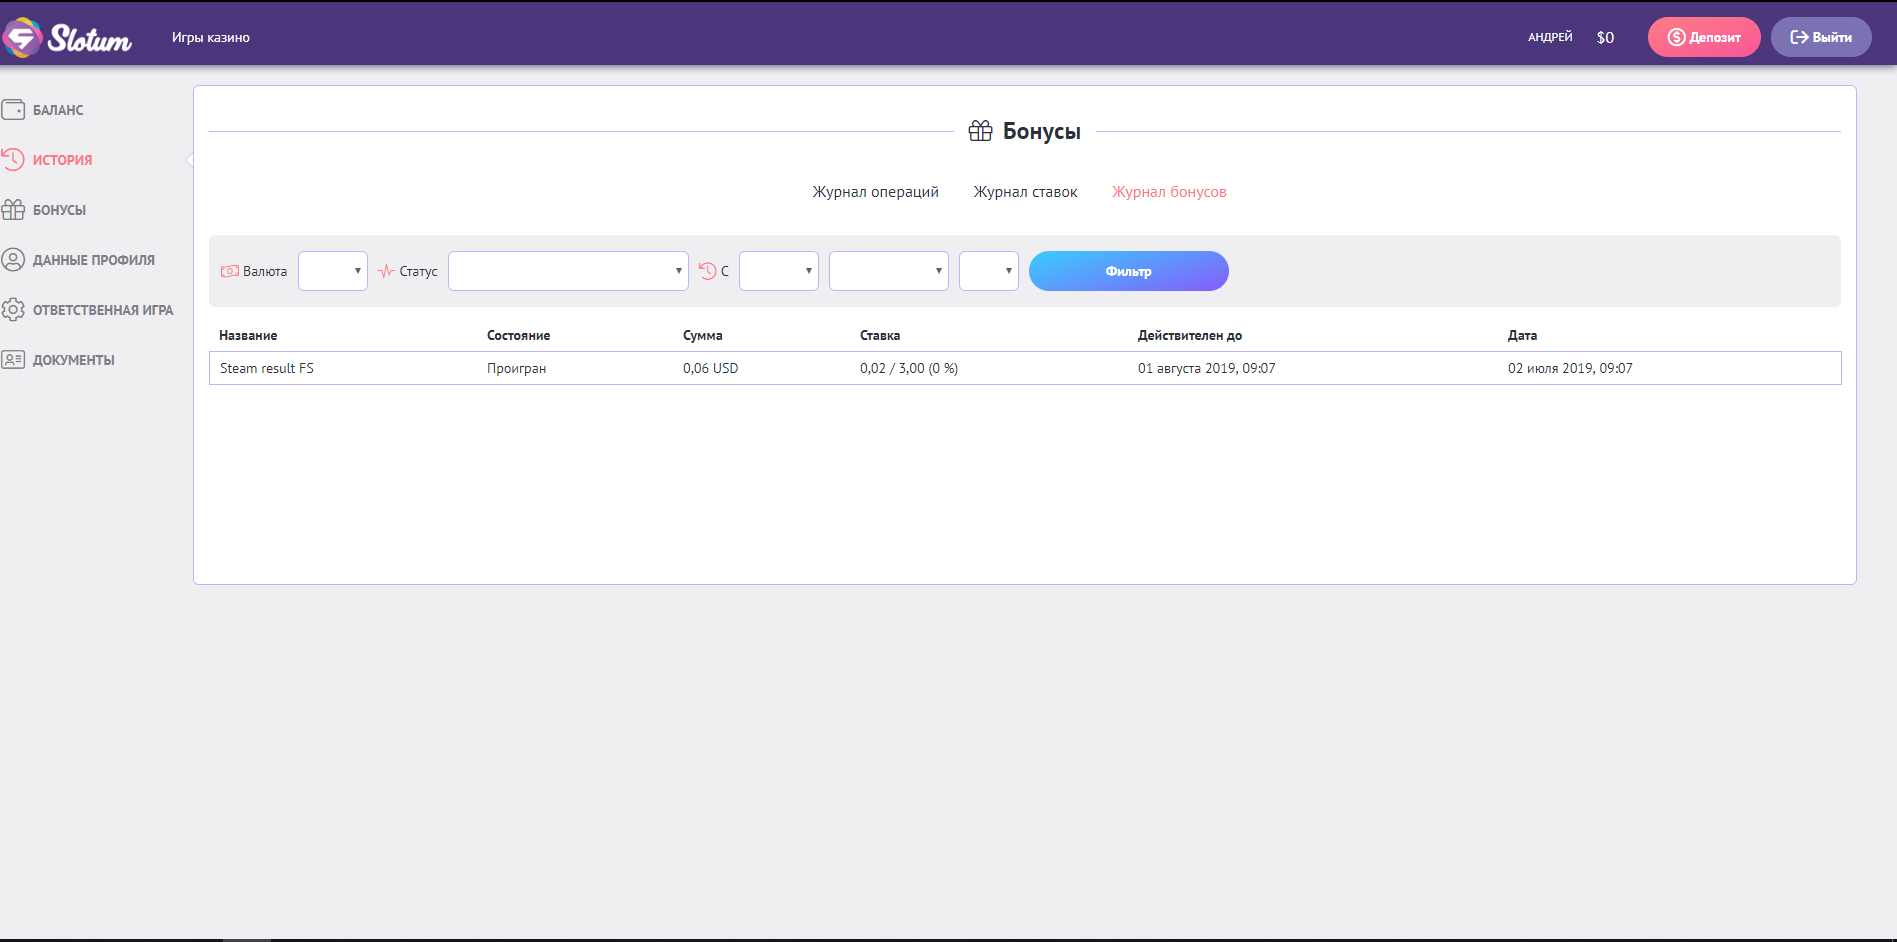Open the Documents ID card icon

[x=13, y=360]
